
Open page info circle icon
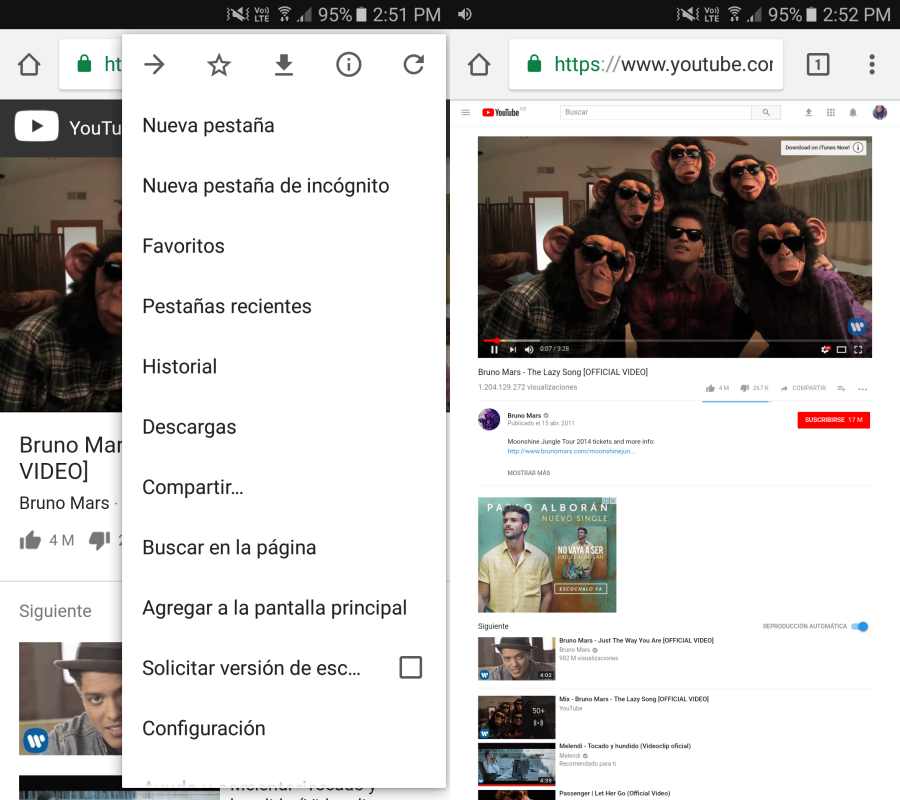[348, 64]
